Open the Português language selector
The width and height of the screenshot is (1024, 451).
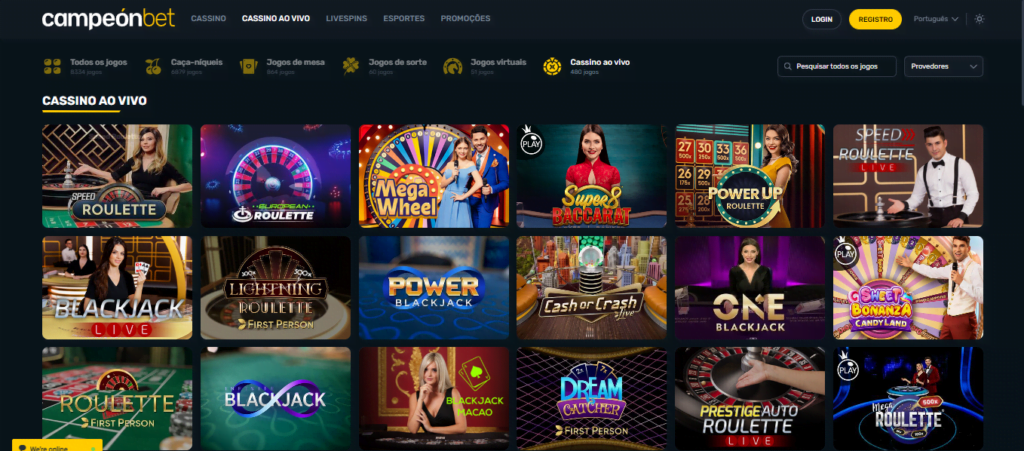coord(936,19)
